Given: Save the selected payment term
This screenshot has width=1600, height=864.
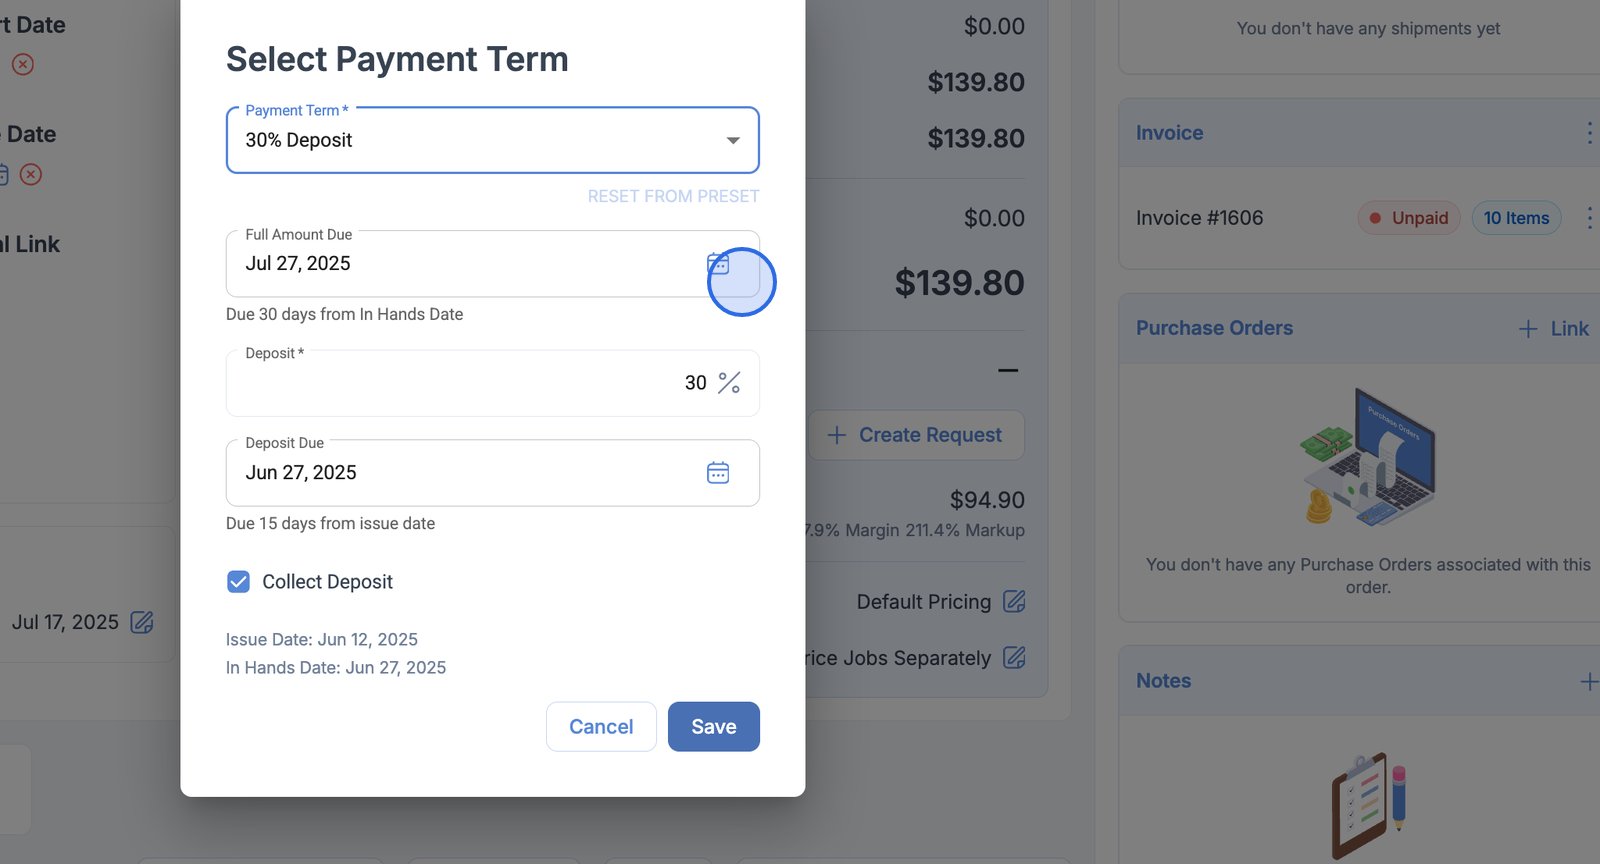Looking at the screenshot, I should pos(713,727).
